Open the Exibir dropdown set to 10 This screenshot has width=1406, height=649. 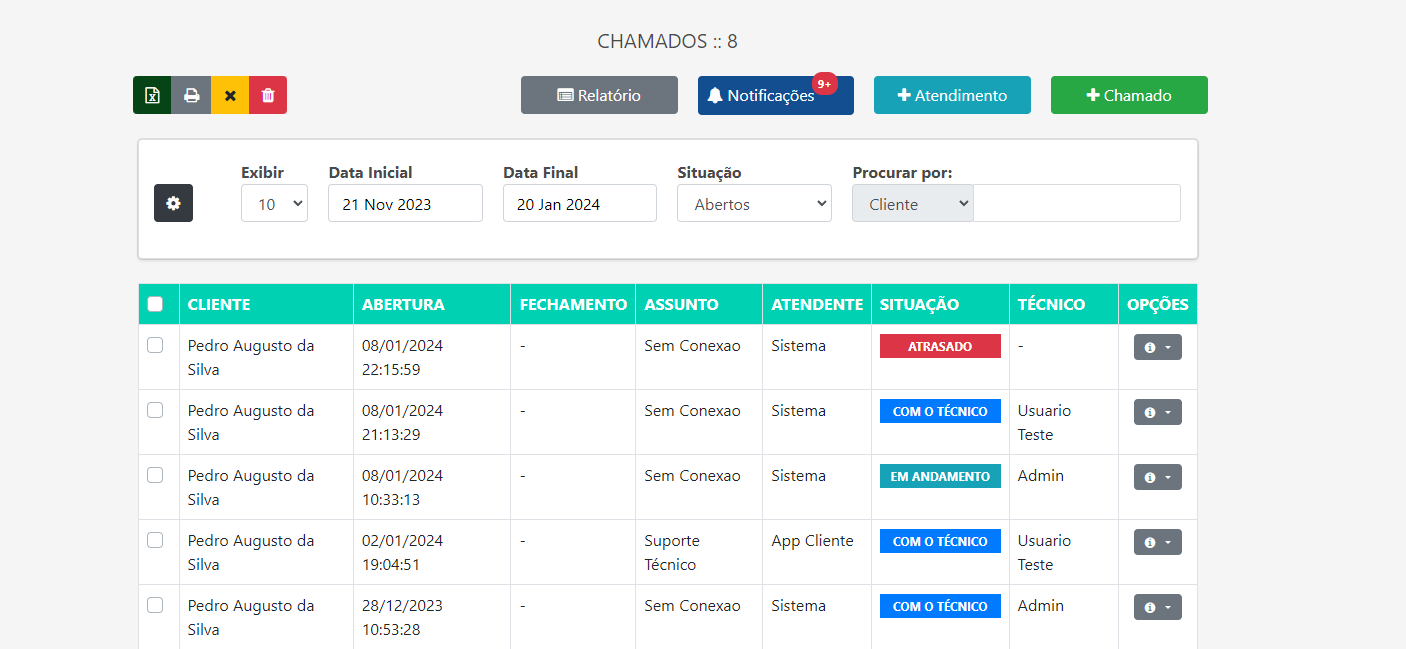[x=274, y=203]
